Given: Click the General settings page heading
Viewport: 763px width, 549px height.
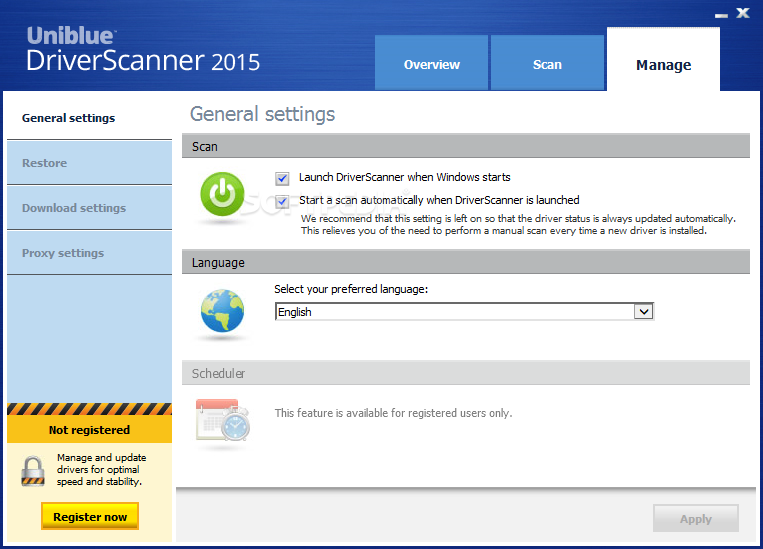Looking at the screenshot, I should 262,114.
